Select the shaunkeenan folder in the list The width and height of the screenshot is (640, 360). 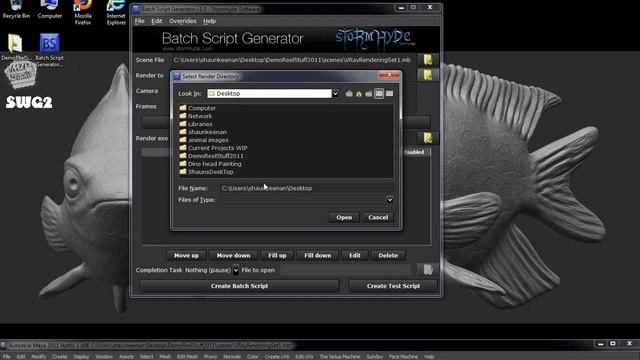pos(203,132)
